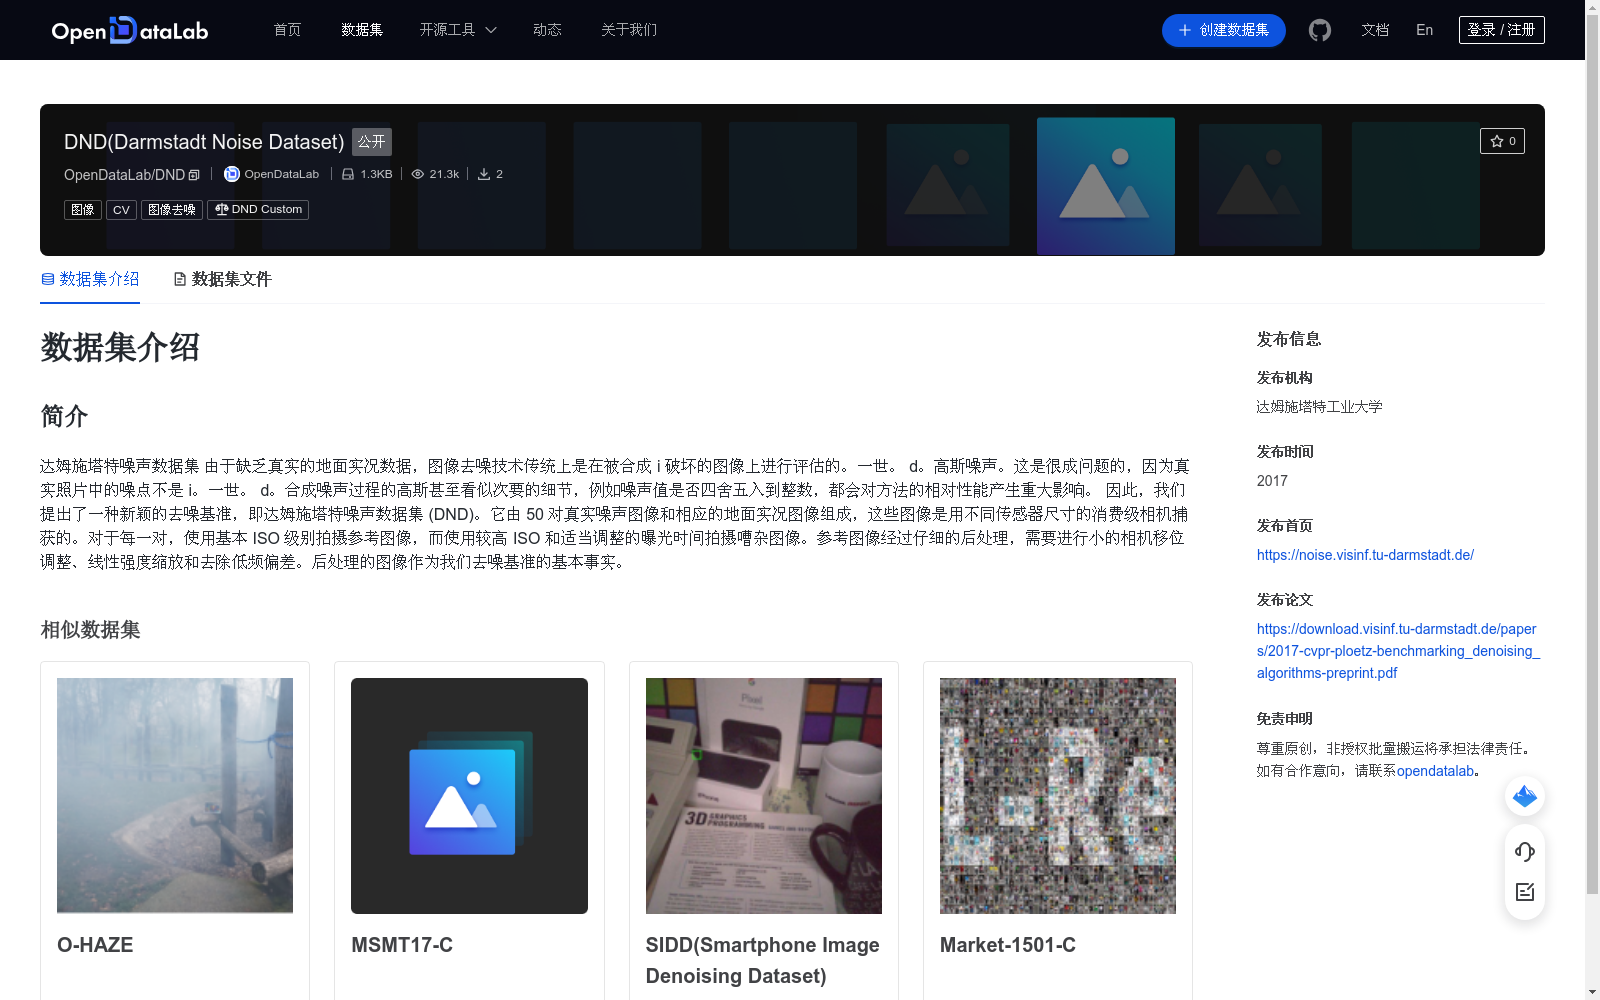The height and width of the screenshot is (1000, 1600).
Task: Open the 文档 link
Action: tap(1375, 30)
